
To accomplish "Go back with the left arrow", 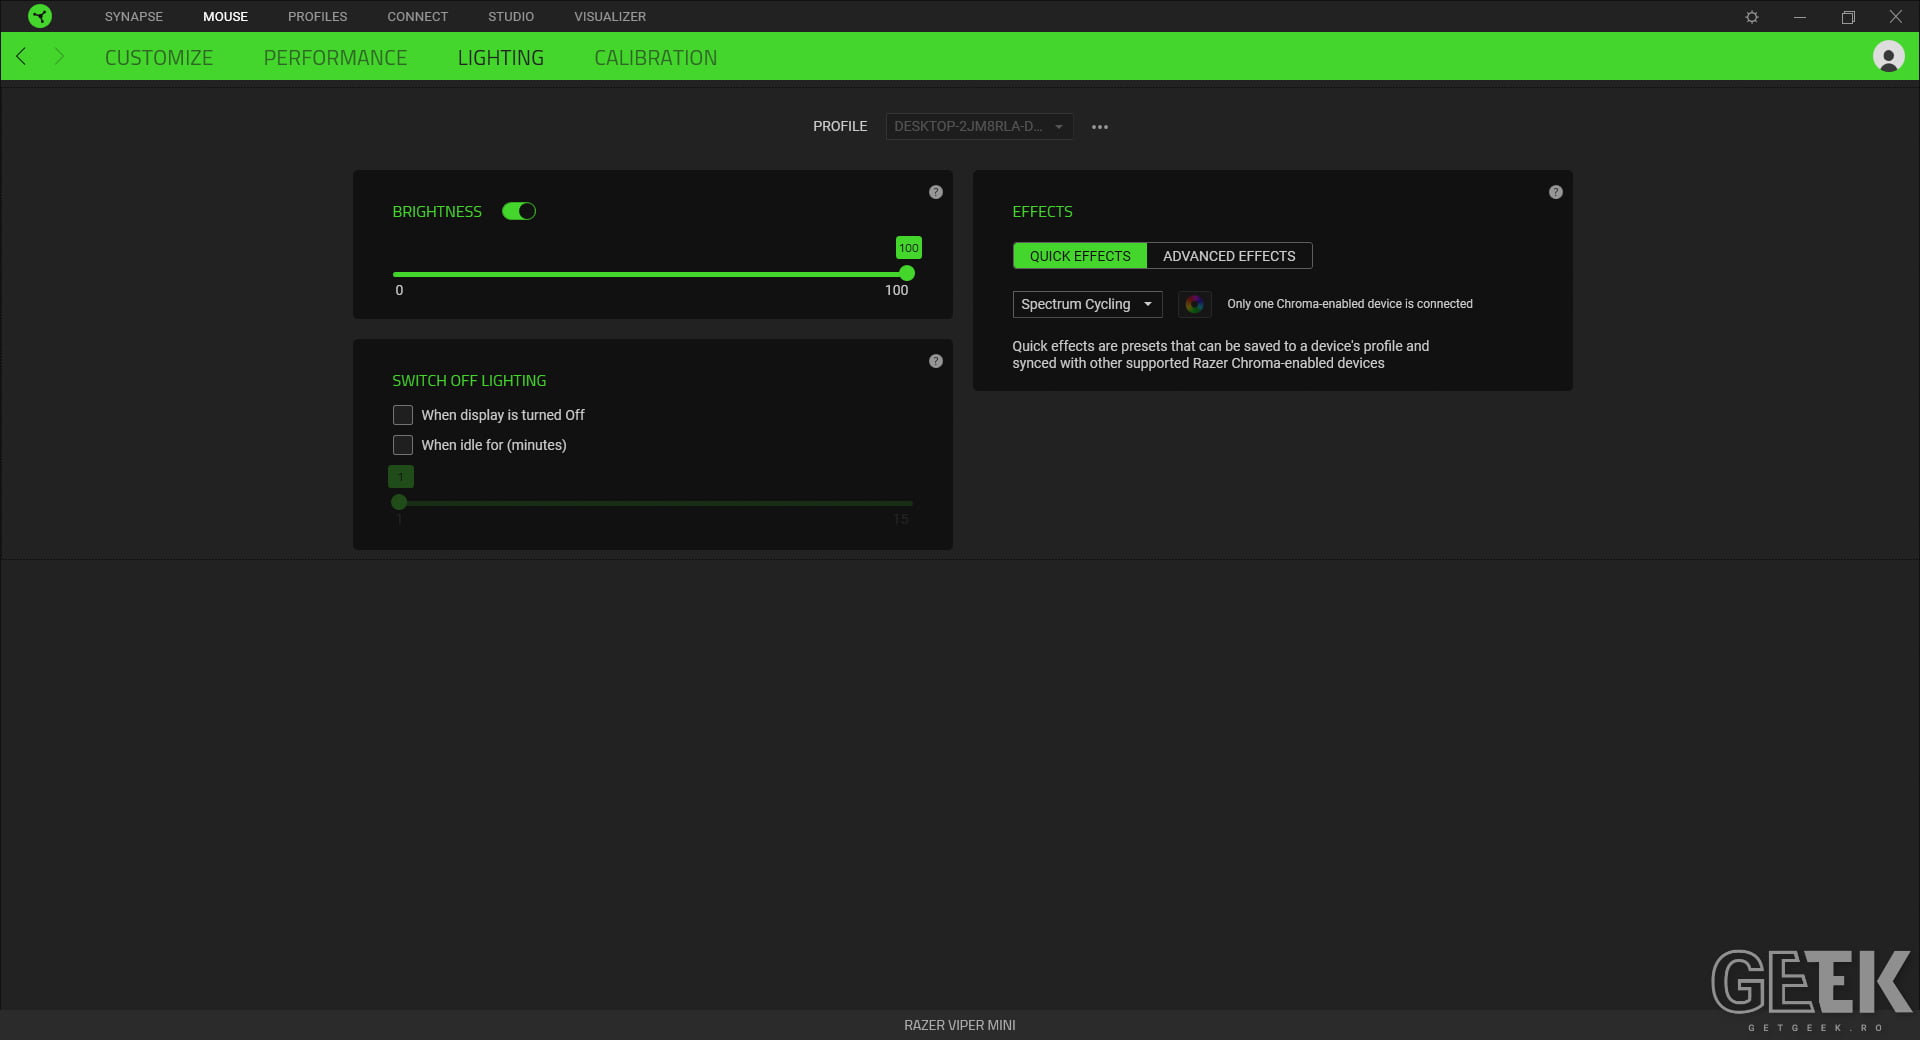I will pos(21,57).
